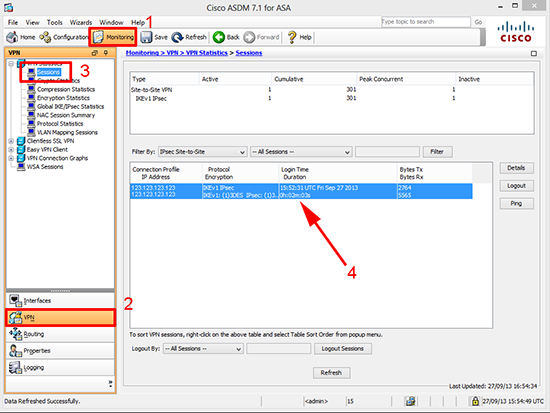
Task: Detach the VPN pane with restore icon
Action: pyautogui.click(x=94, y=53)
